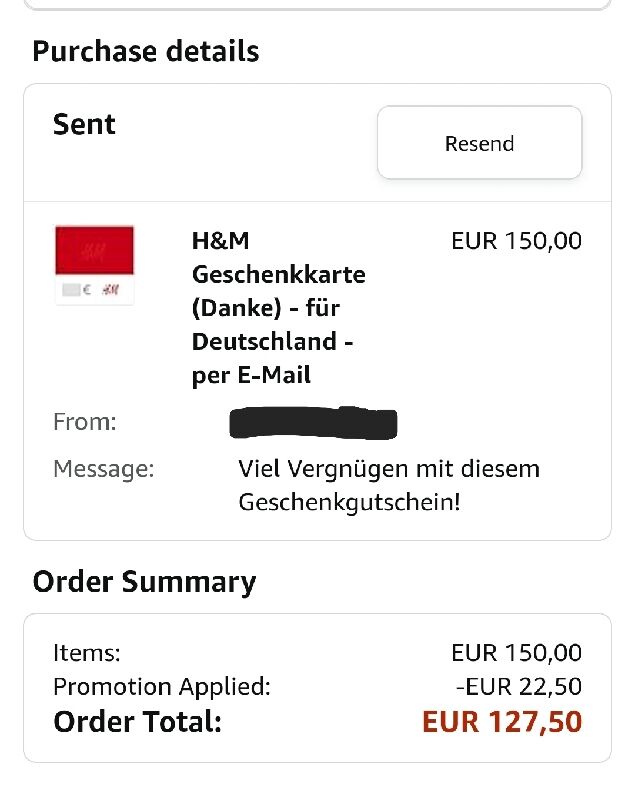
Task: Select the EUR 150,00 price beside the product
Action: click(516, 241)
